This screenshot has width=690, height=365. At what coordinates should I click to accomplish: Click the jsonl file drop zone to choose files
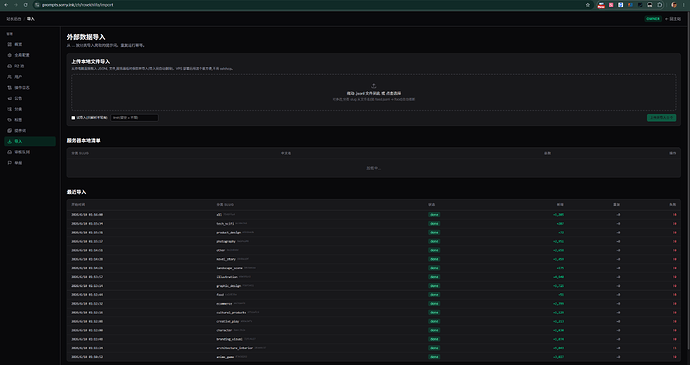[x=374, y=92]
